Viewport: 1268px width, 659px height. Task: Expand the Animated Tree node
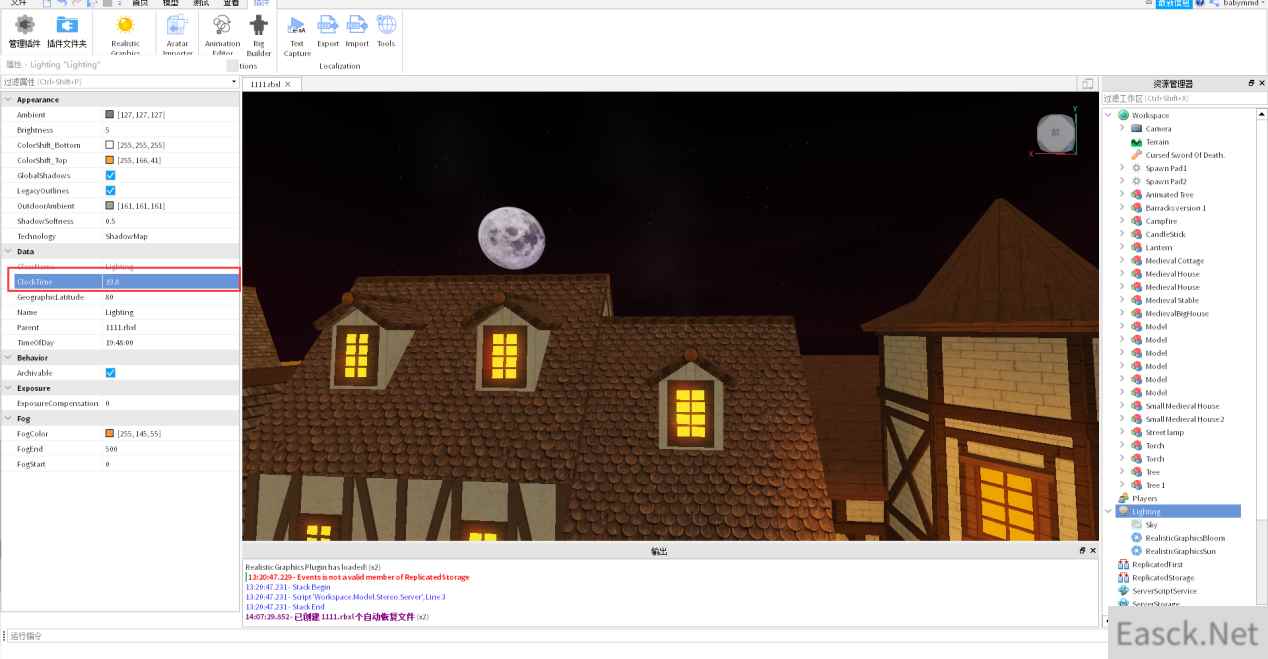[x=1122, y=195]
